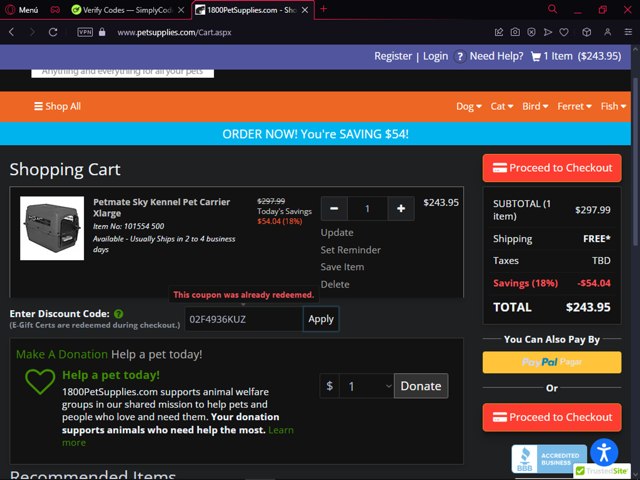This screenshot has width=640, height=480.
Task: Open Petmate Sky Kennel product thumbnail
Action: (x=52, y=228)
